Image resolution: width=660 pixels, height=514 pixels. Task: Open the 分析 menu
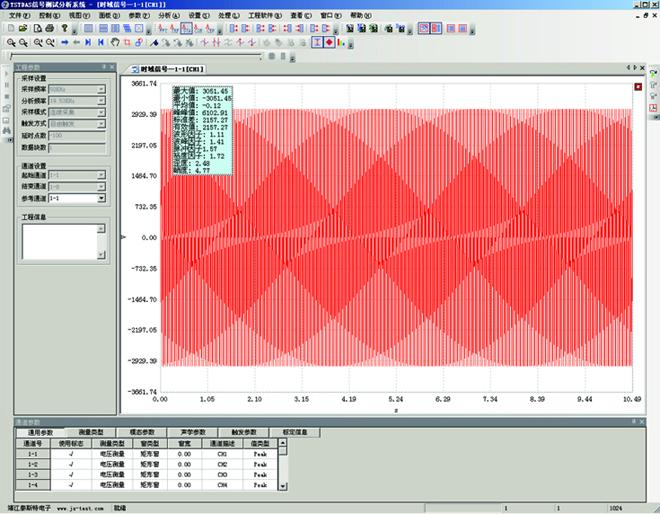coord(169,17)
